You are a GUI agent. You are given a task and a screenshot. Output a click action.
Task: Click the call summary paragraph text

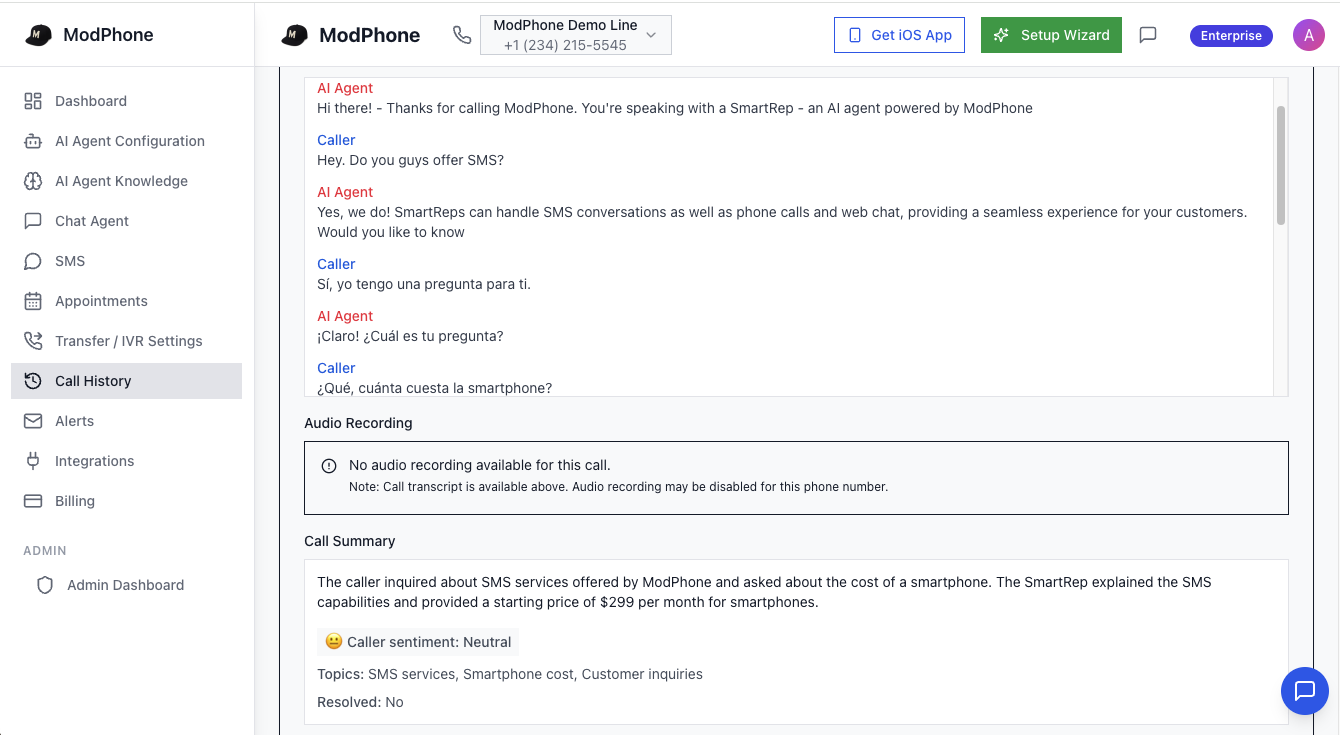tap(765, 592)
